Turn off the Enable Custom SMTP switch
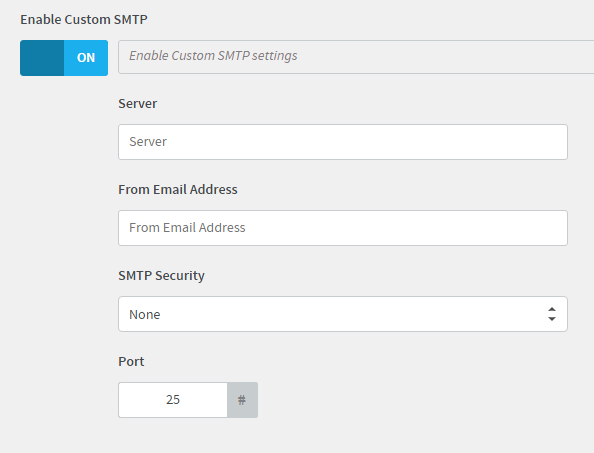This screenshot has width=594, height=453. 64,58
